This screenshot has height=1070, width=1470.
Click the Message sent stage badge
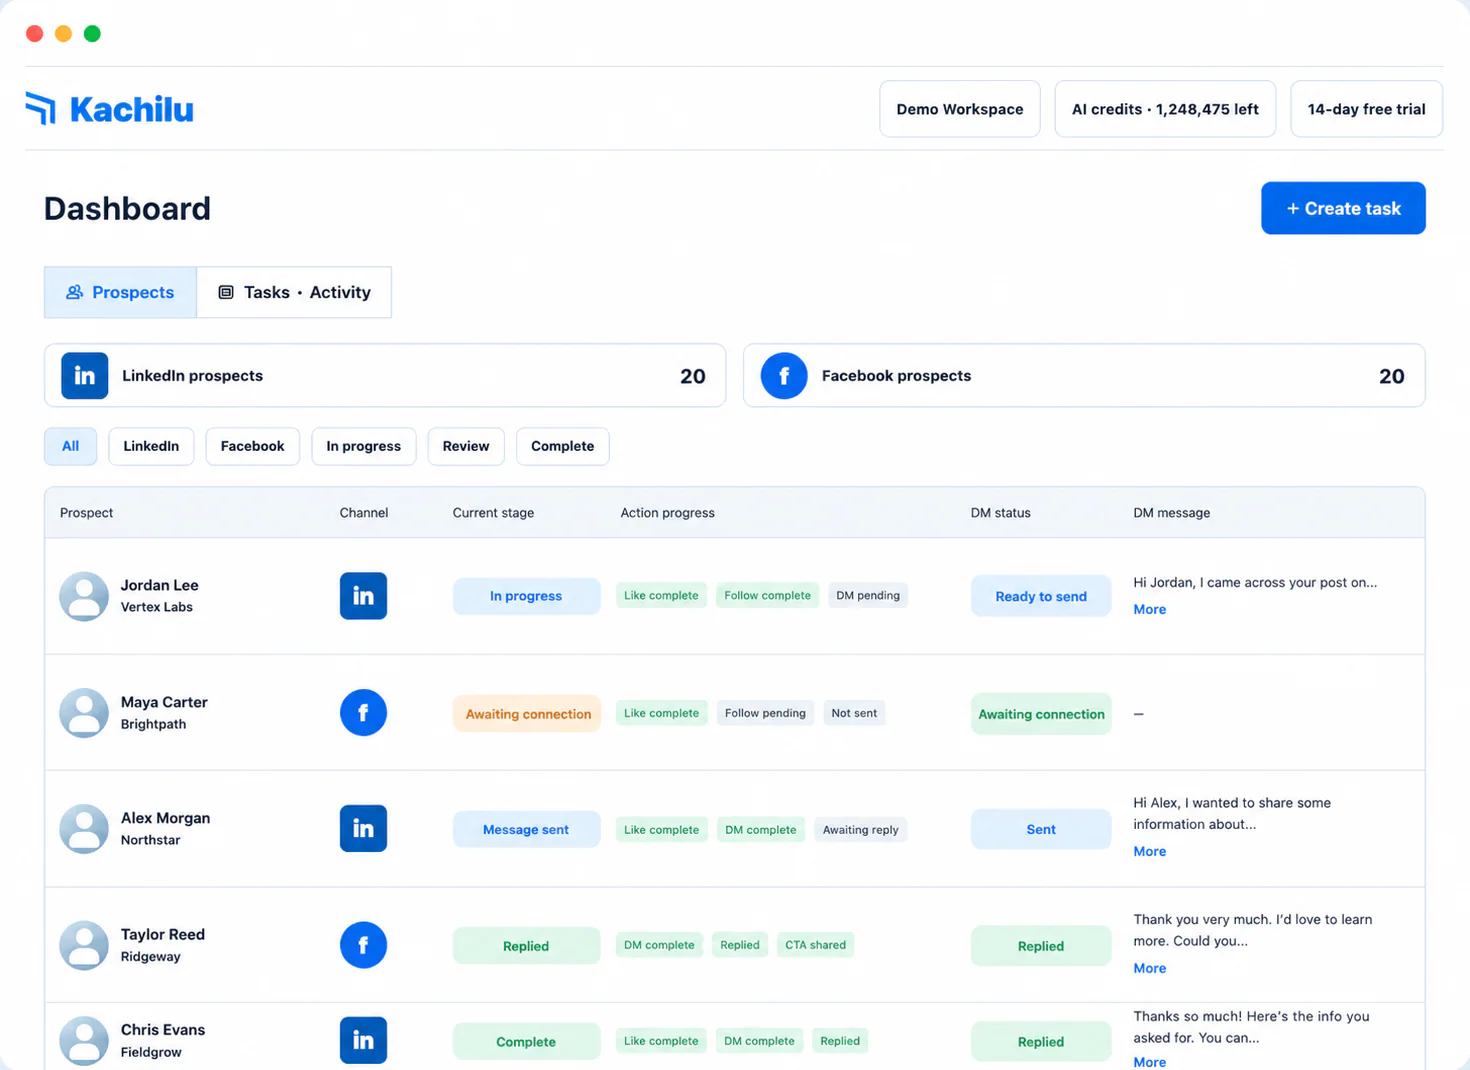(x=526, y=829)
